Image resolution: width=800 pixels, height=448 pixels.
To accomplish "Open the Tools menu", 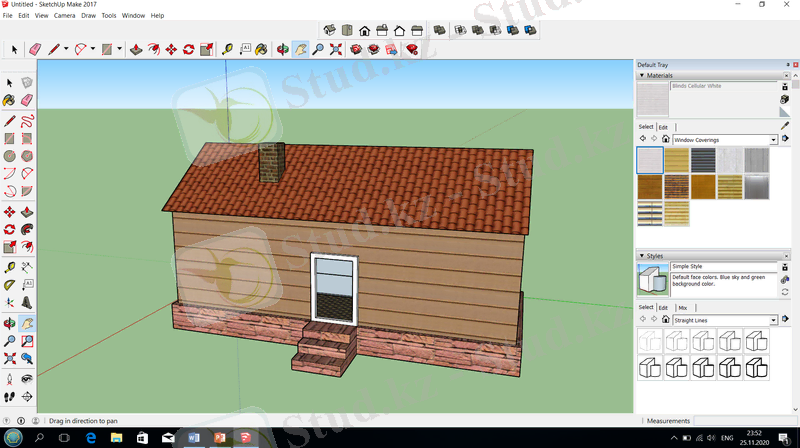I will (x=109, y=16).
